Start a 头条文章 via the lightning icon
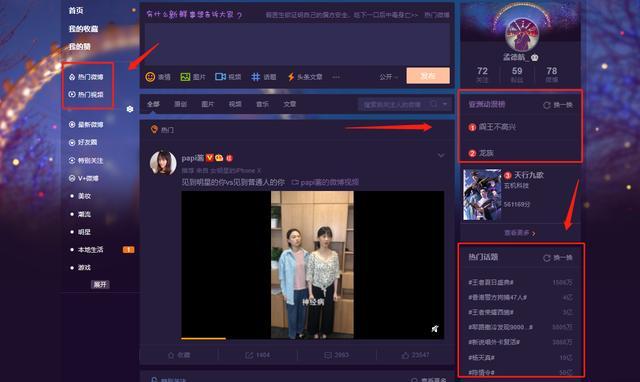This screenshot has width=640, height=382. 291,77
